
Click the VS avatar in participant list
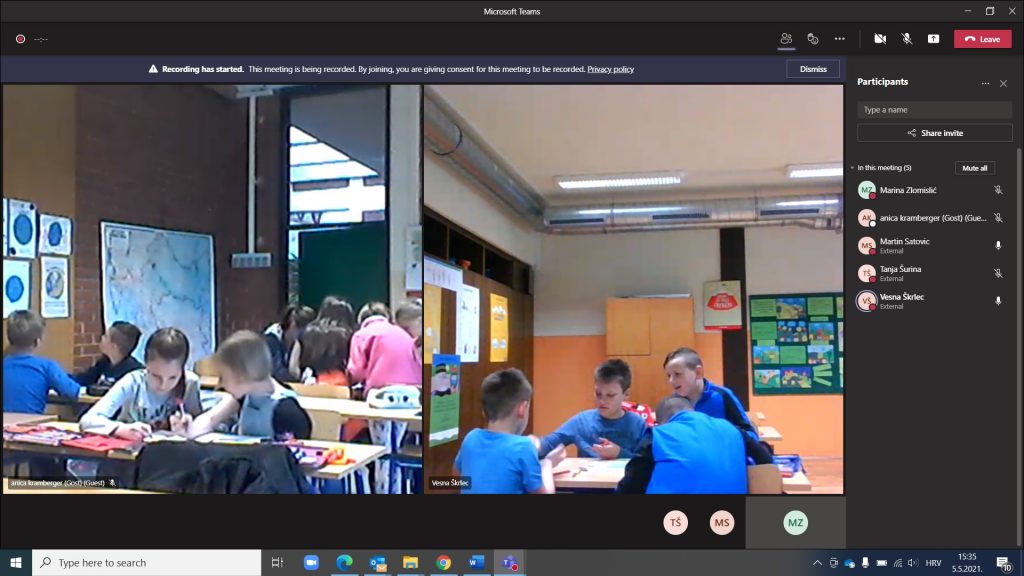(x=867, y=301)
